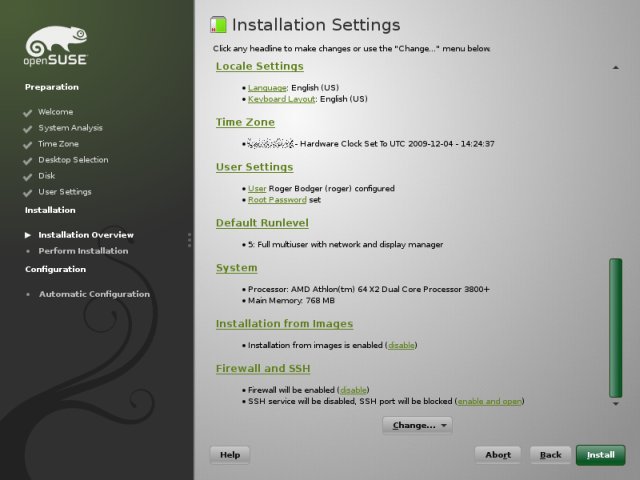Screen dimensions: 640x480
Task: Open the Default Runlevel heading
Action: tap(262, 223)
